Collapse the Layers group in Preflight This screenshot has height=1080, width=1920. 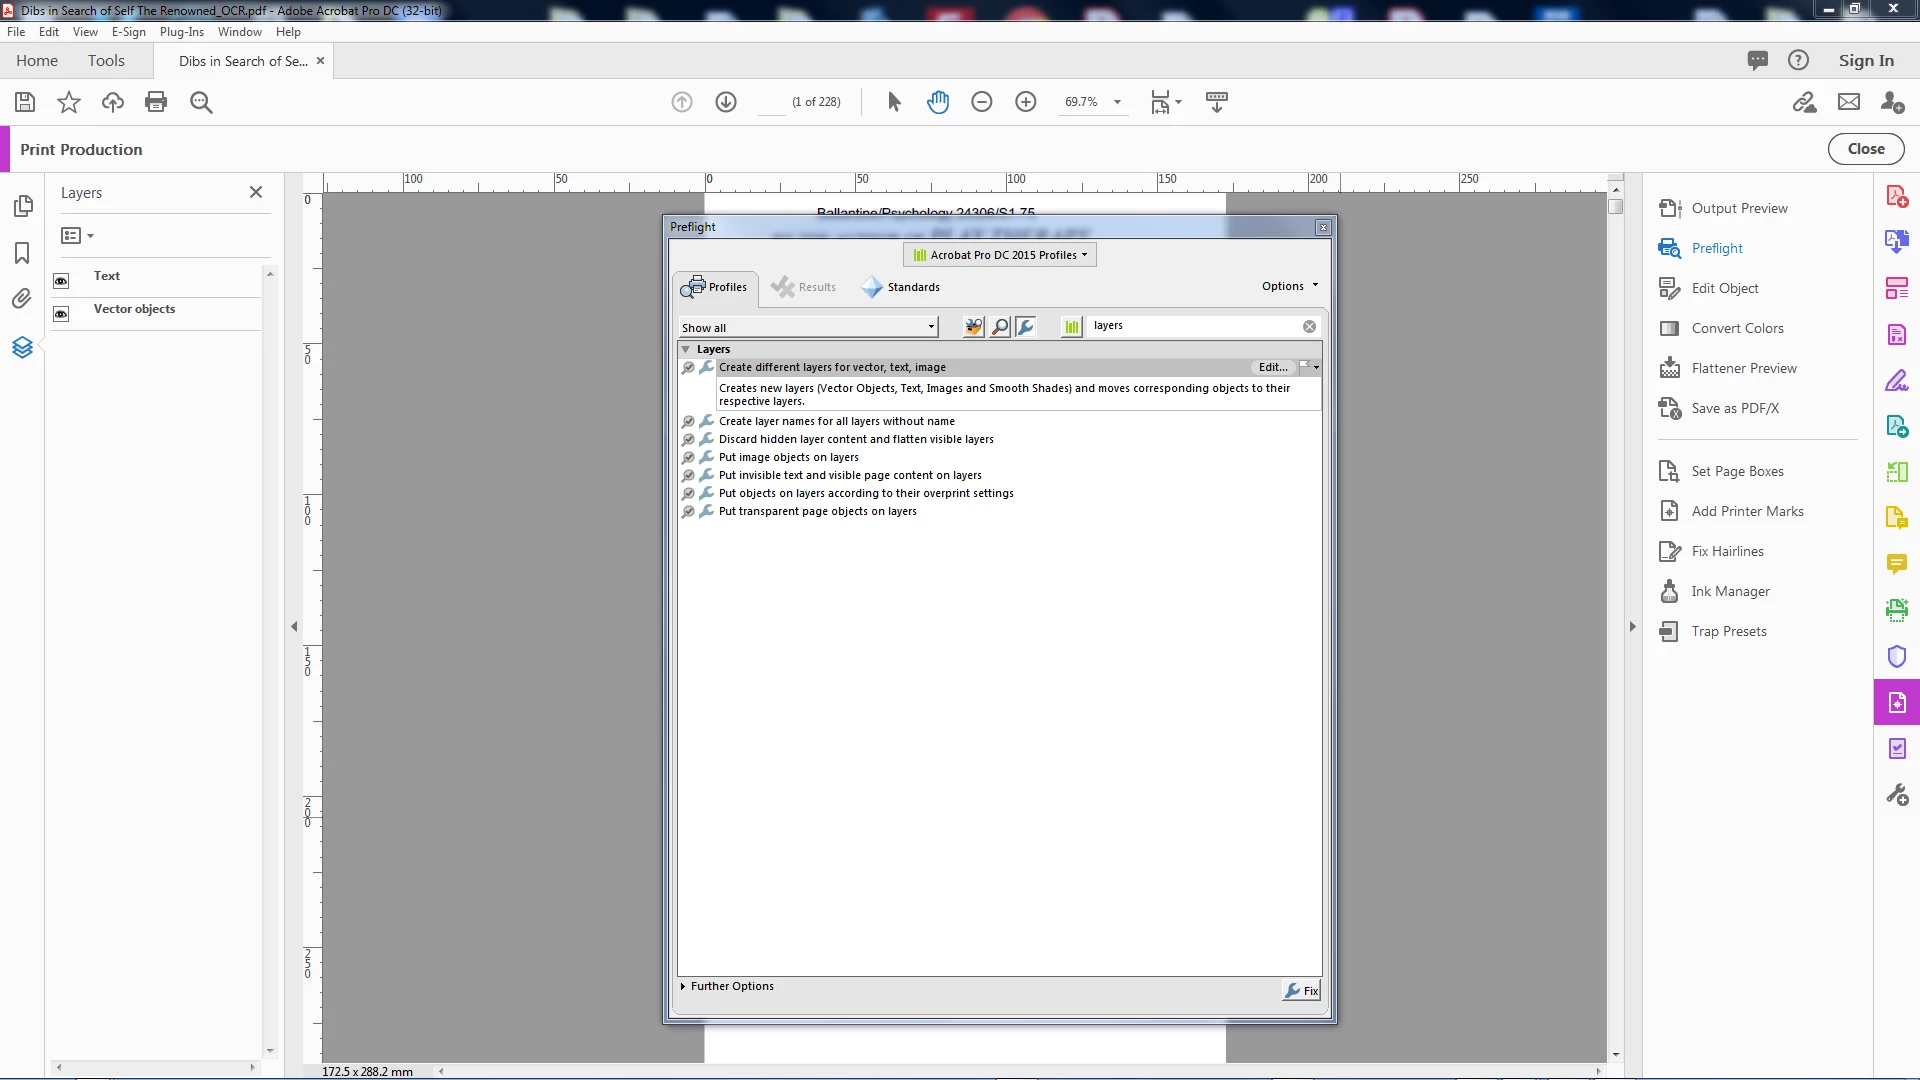pos(685,349)
